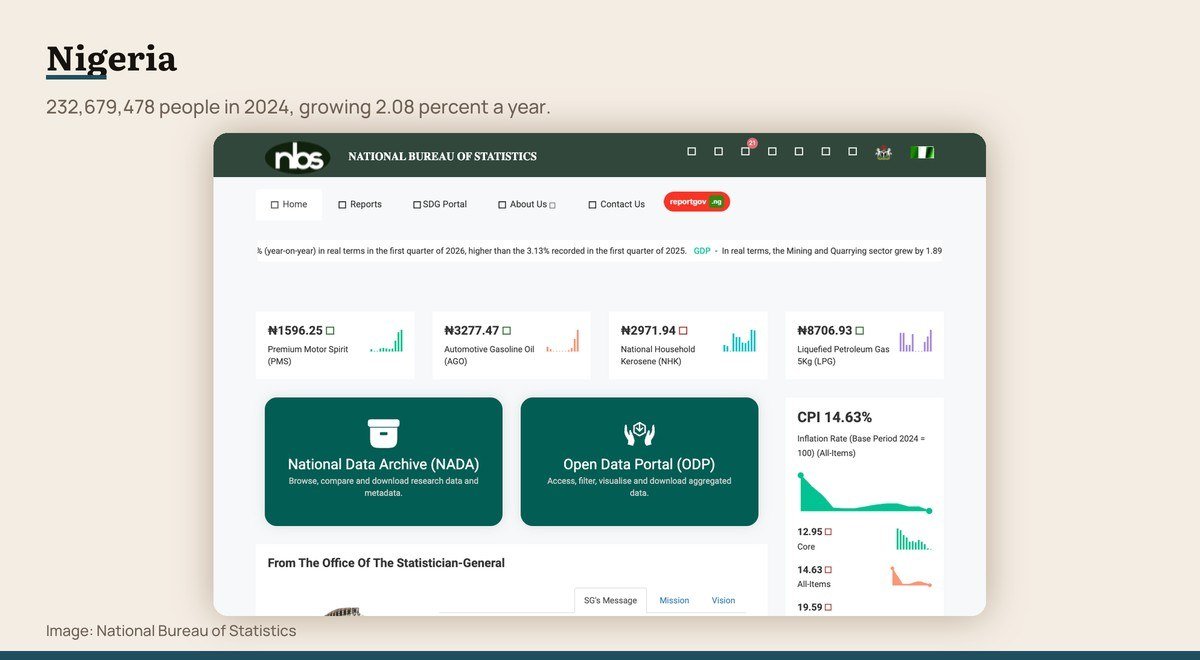Image resolution: width=1200 pixels, height=660 pixels.
Task: Open the Reports menu item
Action: coord(360,204)
